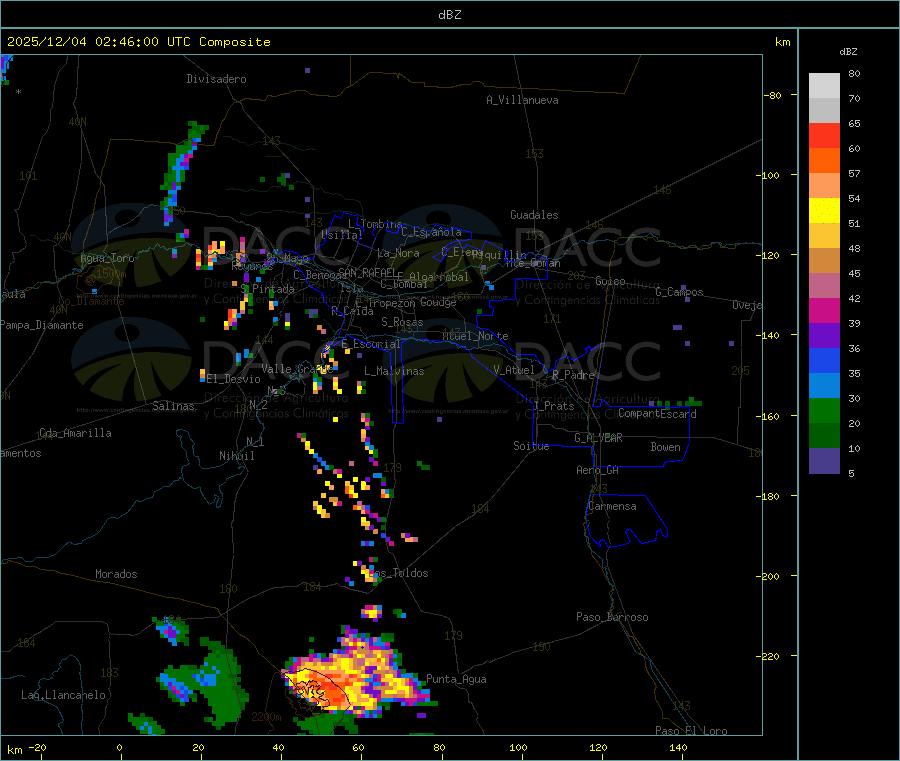Select the Punta_Agua place label
Viewport: 900px width, 761px height.
456,679
